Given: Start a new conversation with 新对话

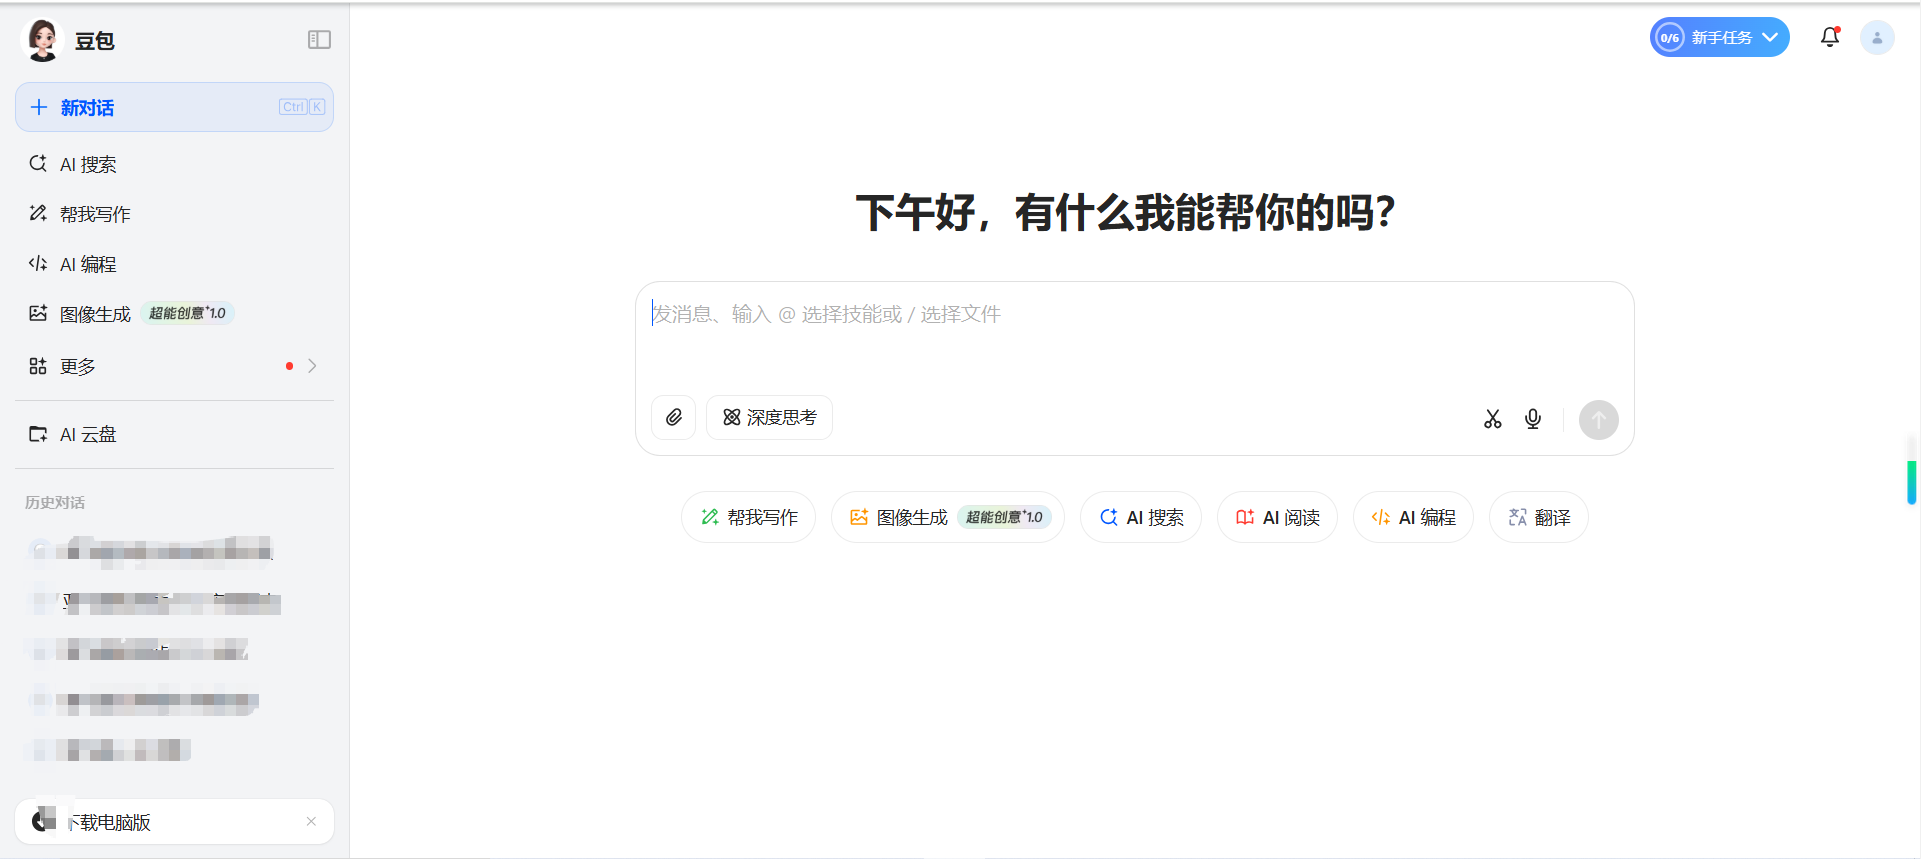Looking at the screenshot, I should (174, 107).
